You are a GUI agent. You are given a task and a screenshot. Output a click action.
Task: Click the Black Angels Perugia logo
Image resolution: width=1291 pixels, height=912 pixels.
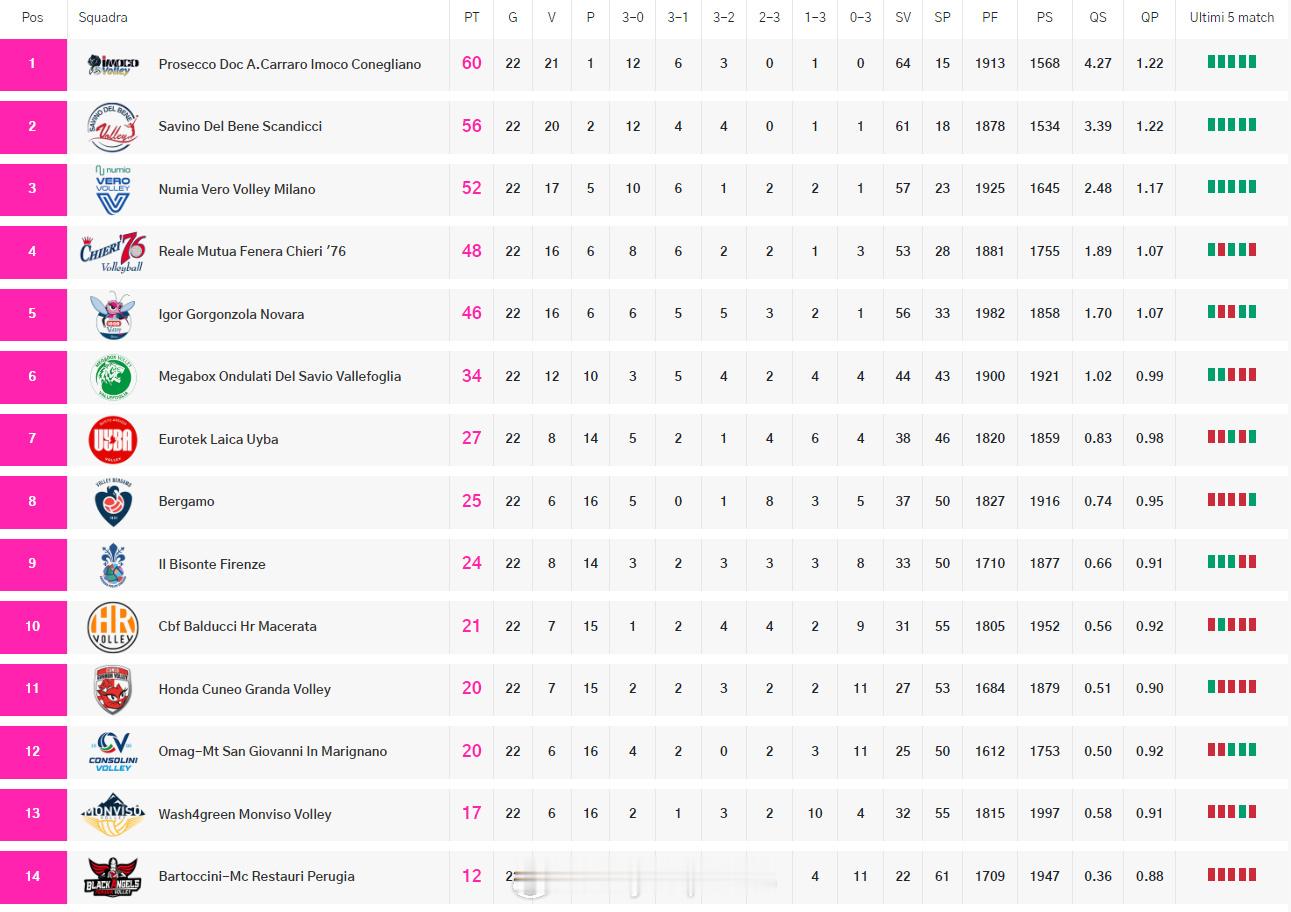[113, 876]
